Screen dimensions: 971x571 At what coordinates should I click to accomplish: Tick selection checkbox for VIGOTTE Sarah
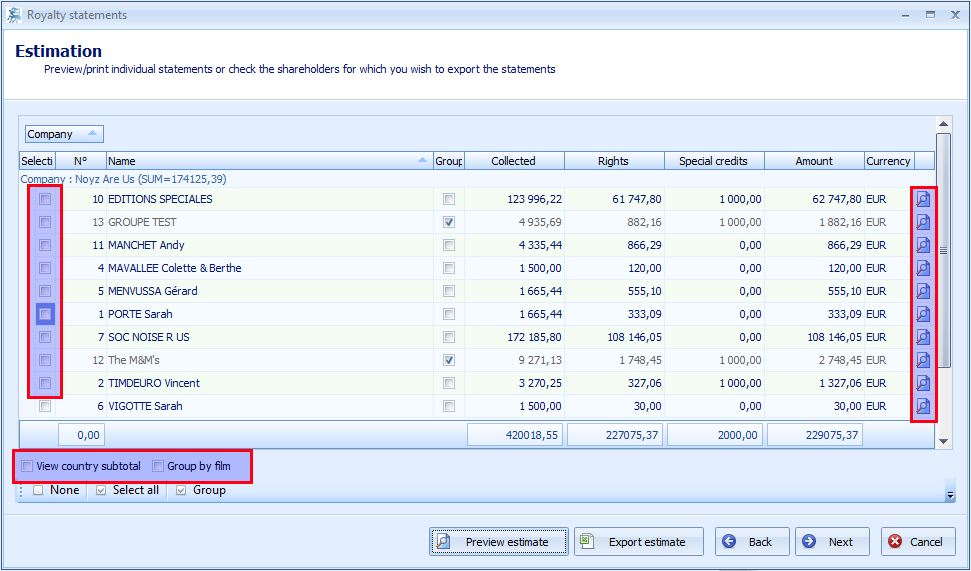click(45, 406)
